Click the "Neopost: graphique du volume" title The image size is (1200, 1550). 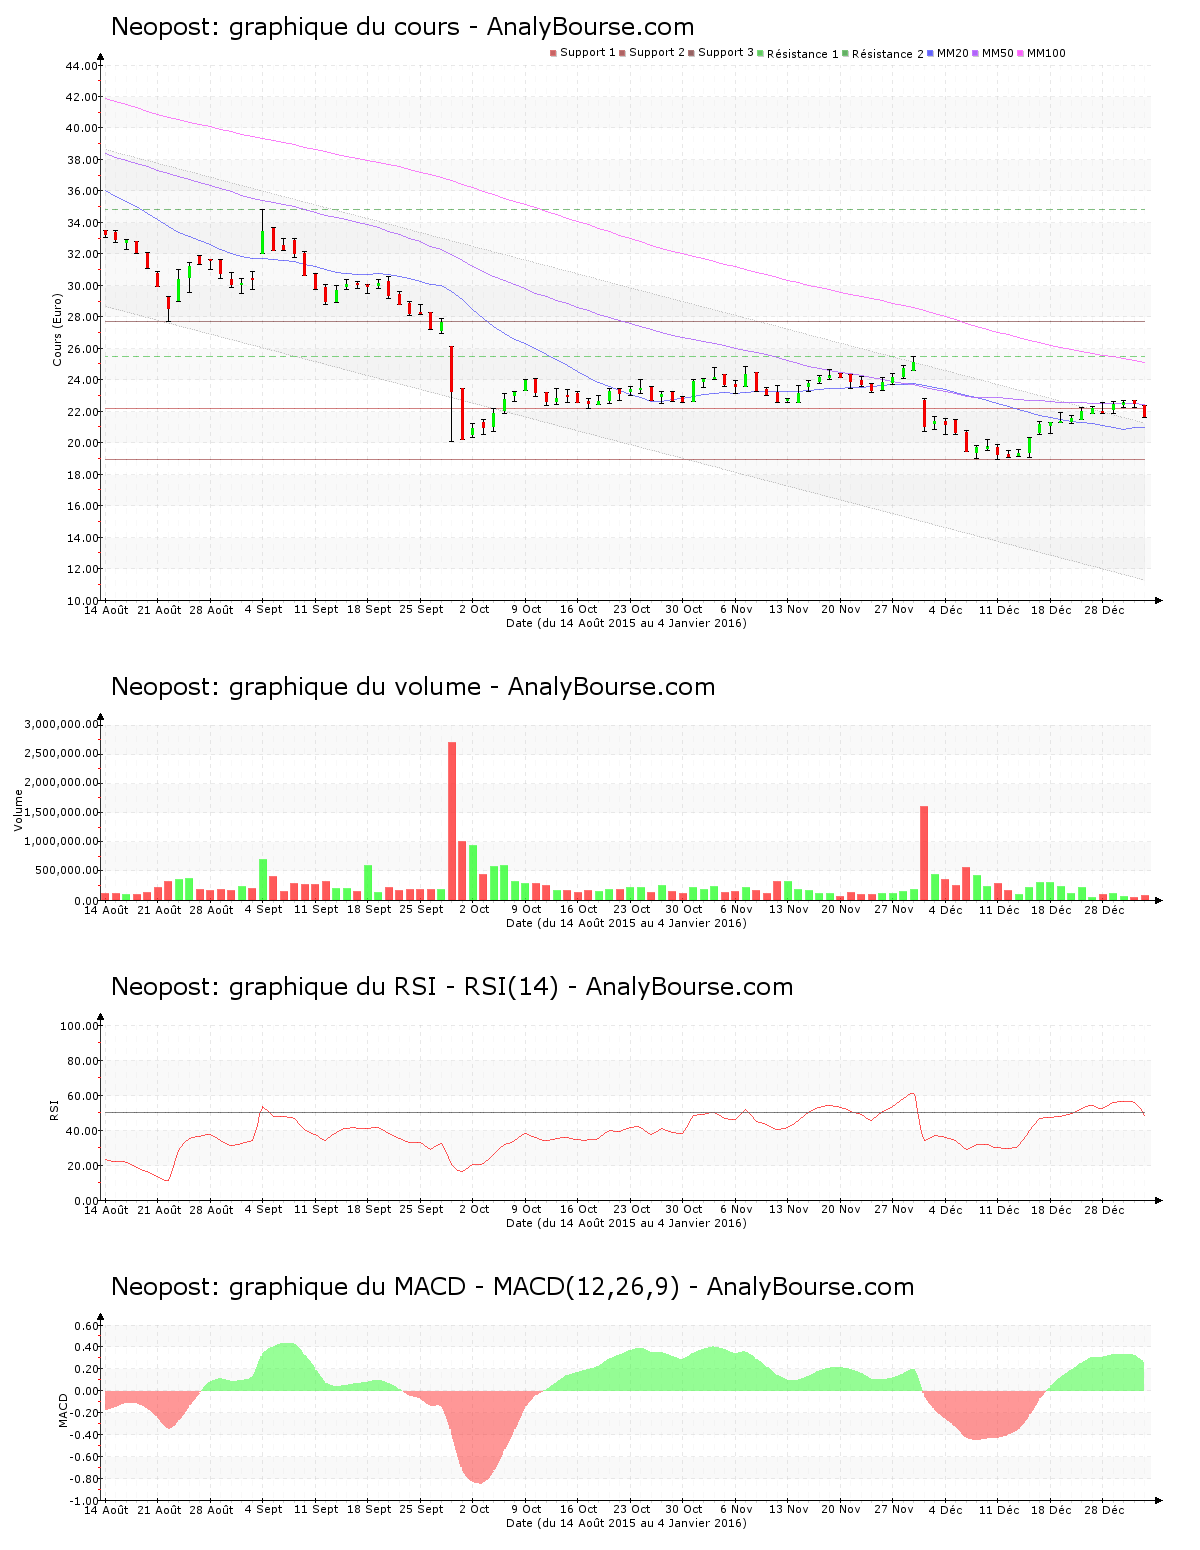(x=297, y=687)
